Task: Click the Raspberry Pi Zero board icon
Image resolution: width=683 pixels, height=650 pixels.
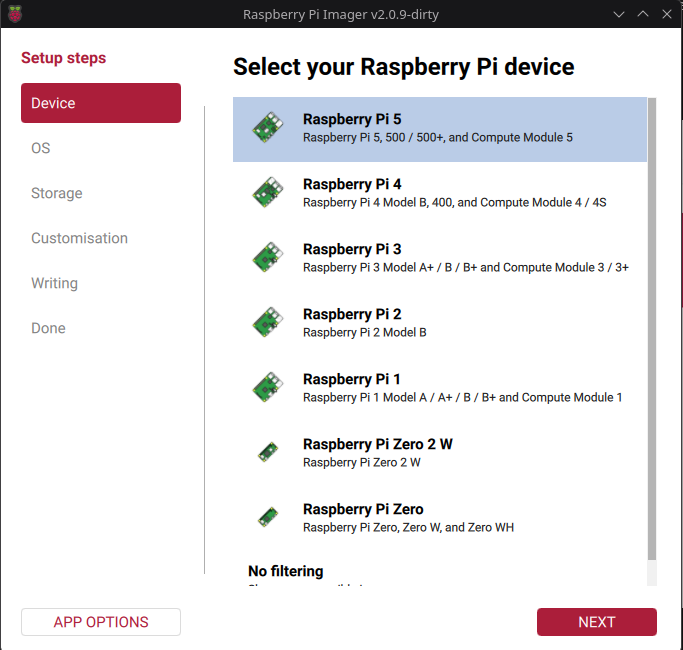Action: pyautogui.click(x=267, y=517)
